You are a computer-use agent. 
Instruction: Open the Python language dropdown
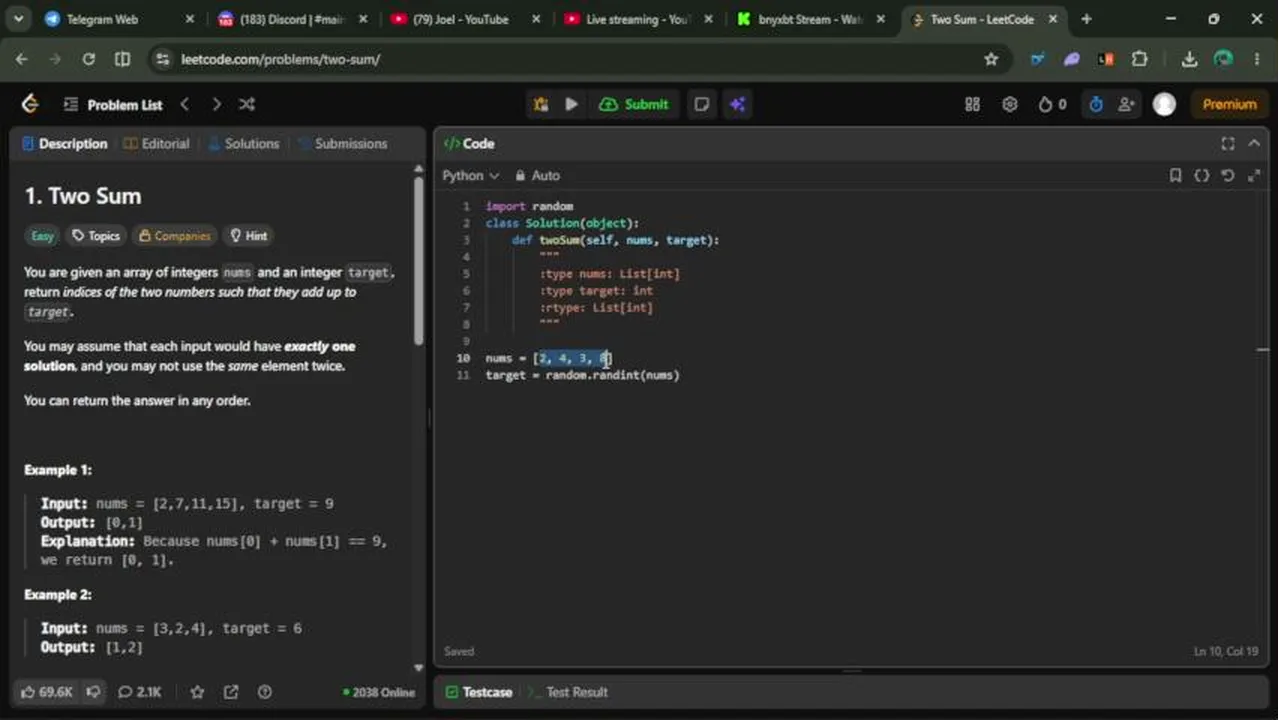(x=471, y=176)
